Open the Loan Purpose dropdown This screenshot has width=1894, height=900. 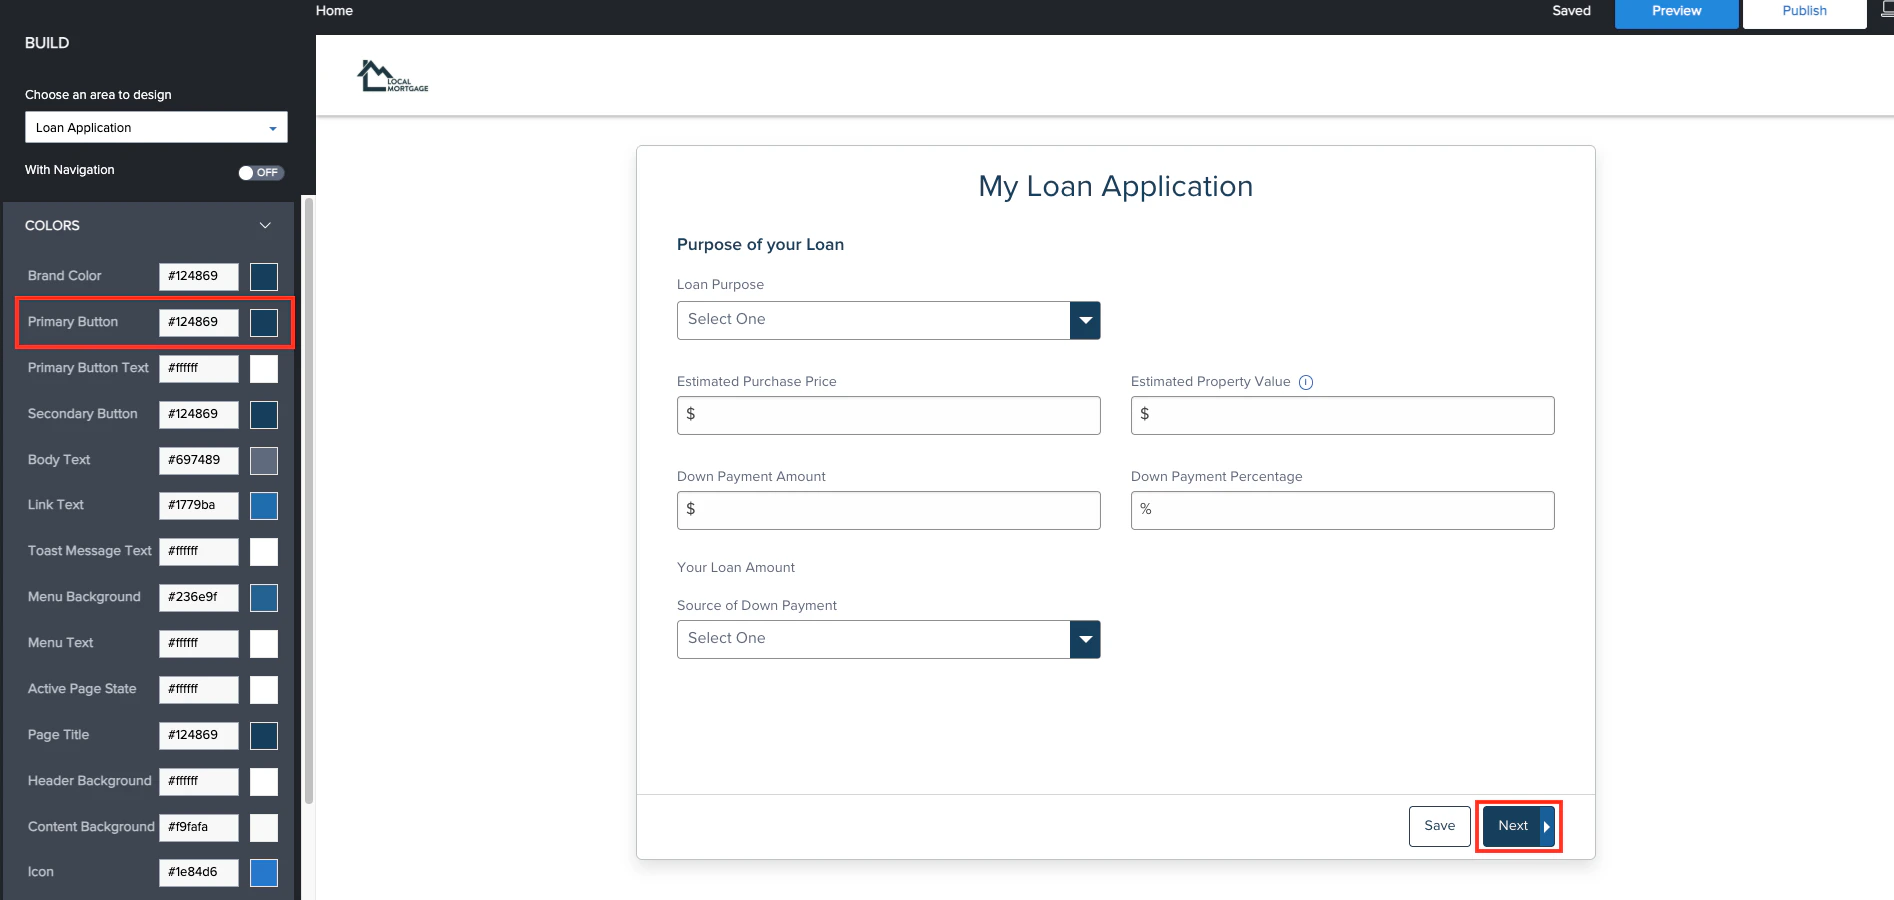[x=1085, y=320]
